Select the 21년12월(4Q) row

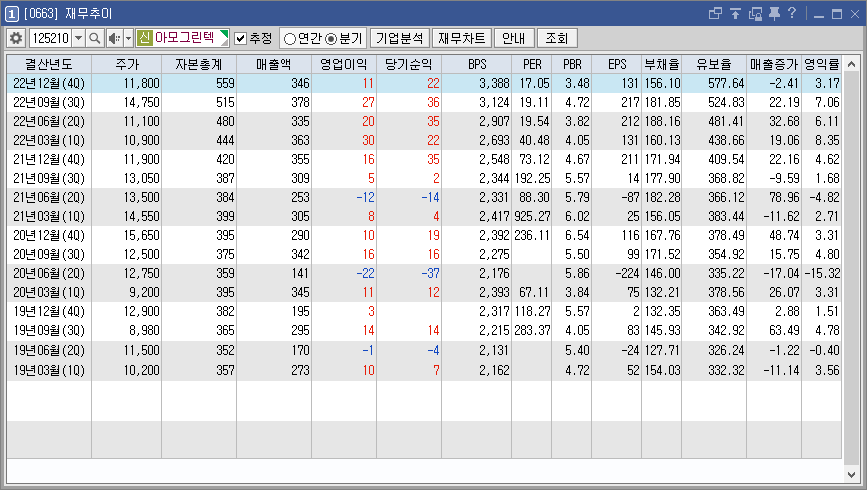(x=424, y=159)
